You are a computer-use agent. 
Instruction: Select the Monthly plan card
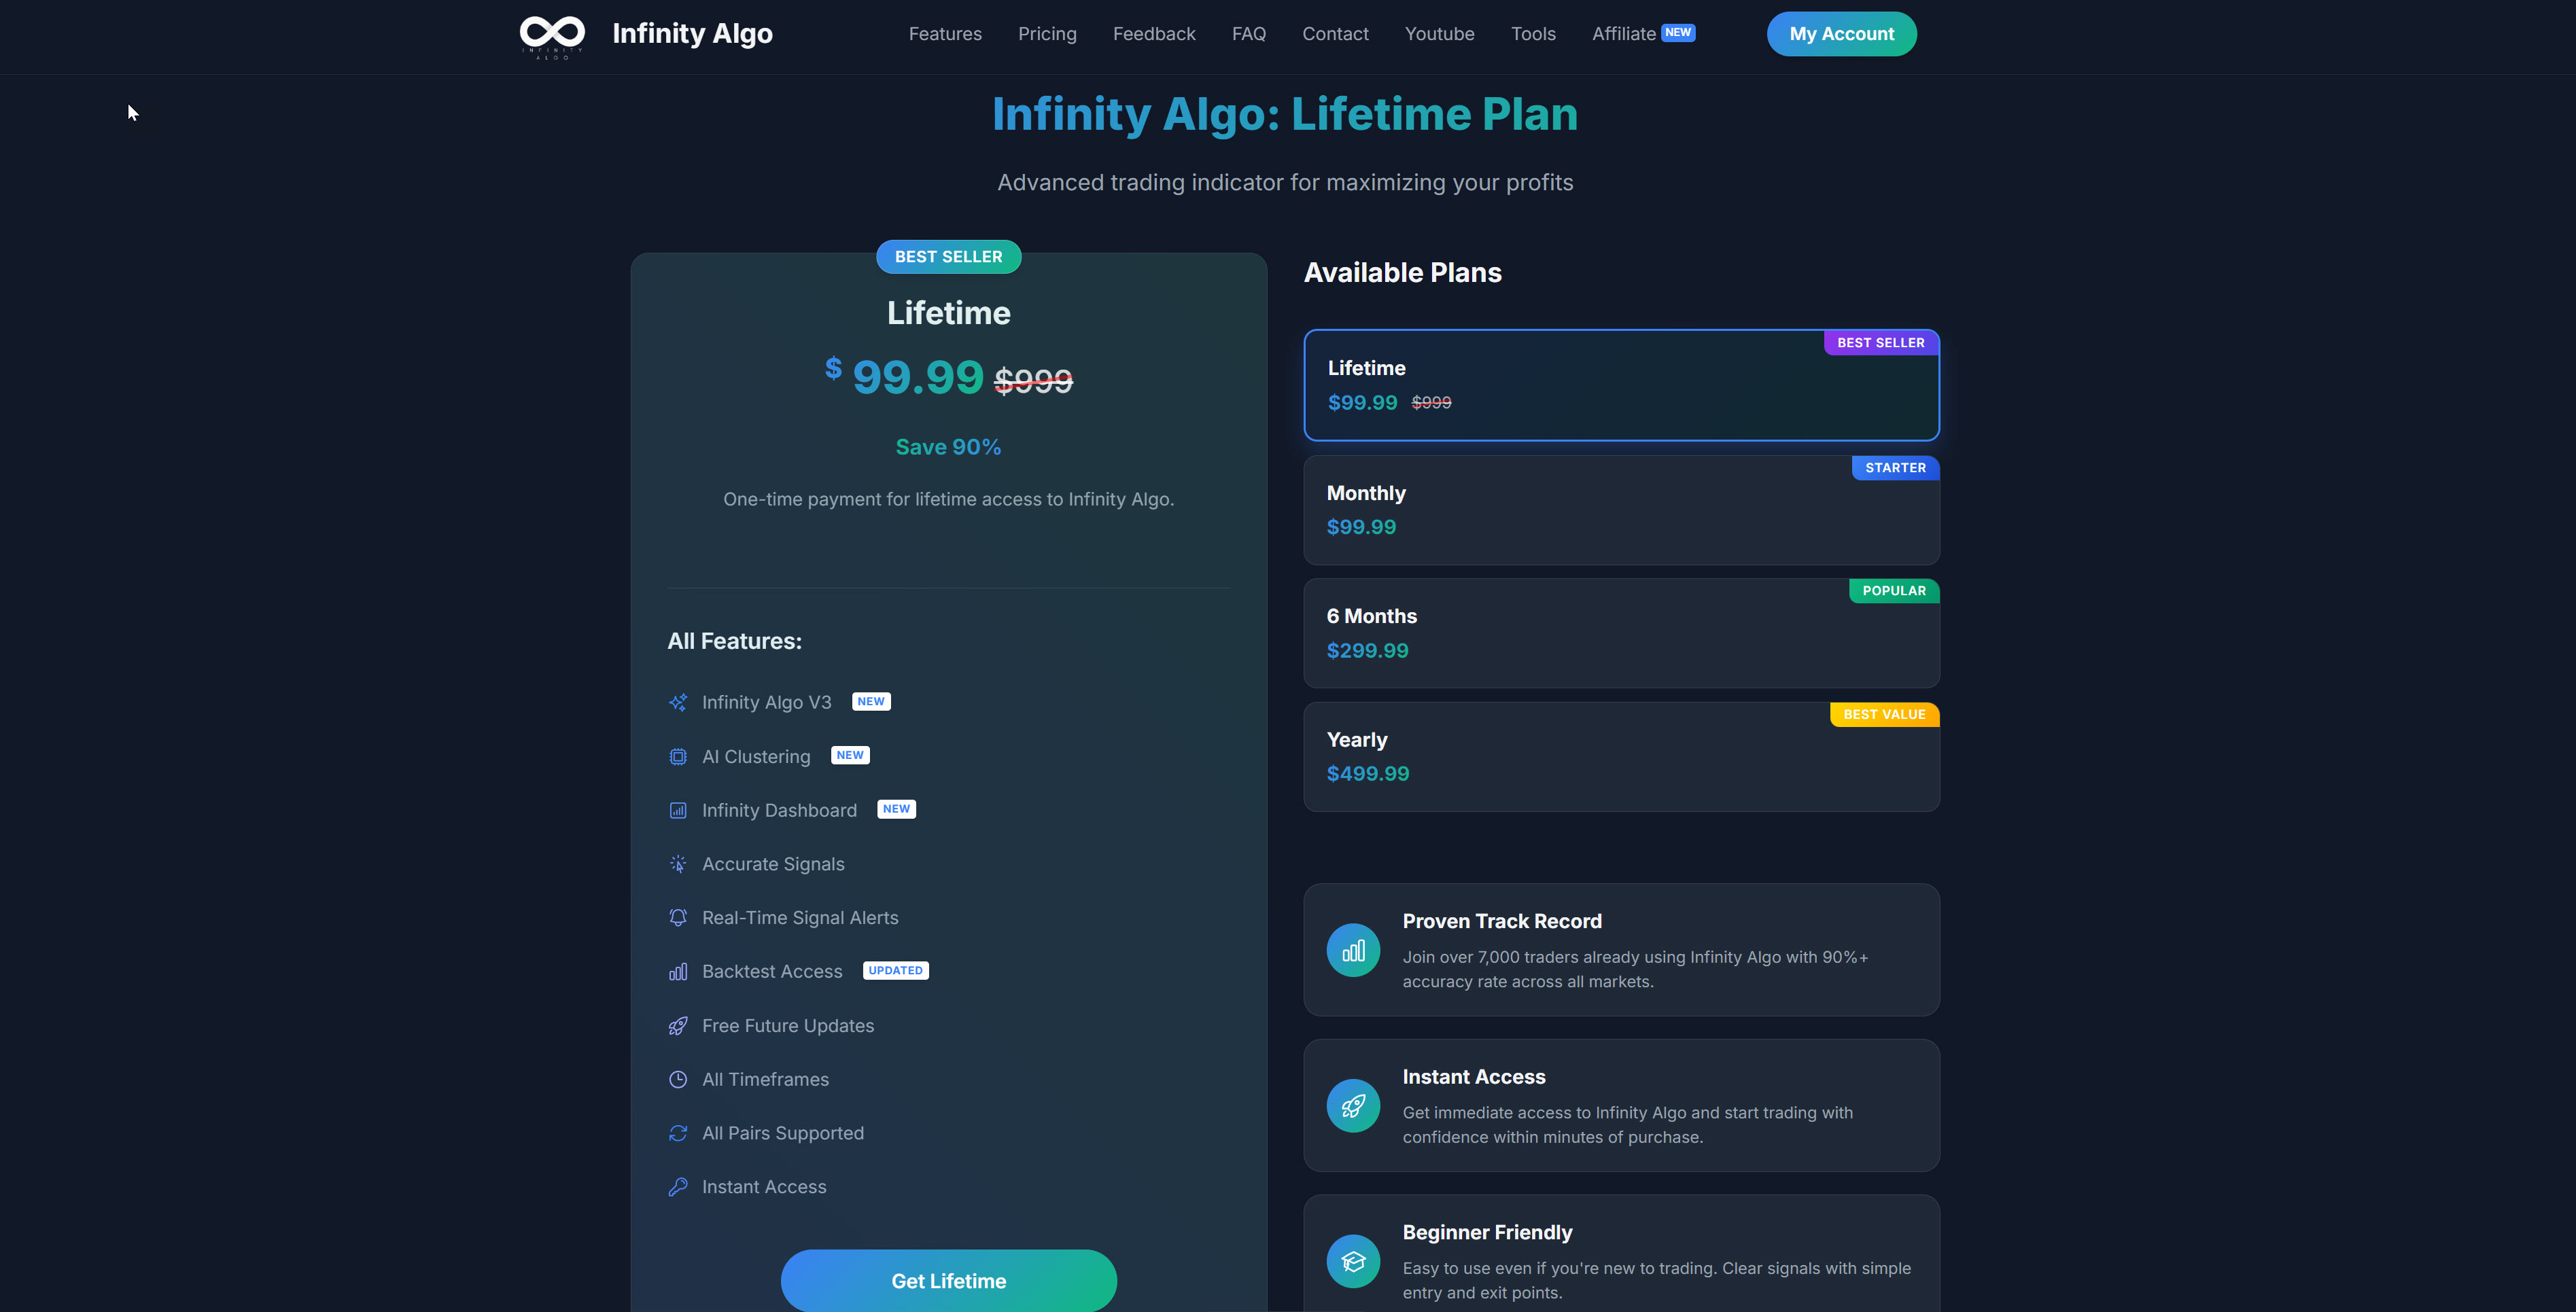[x=1620, y=510]
